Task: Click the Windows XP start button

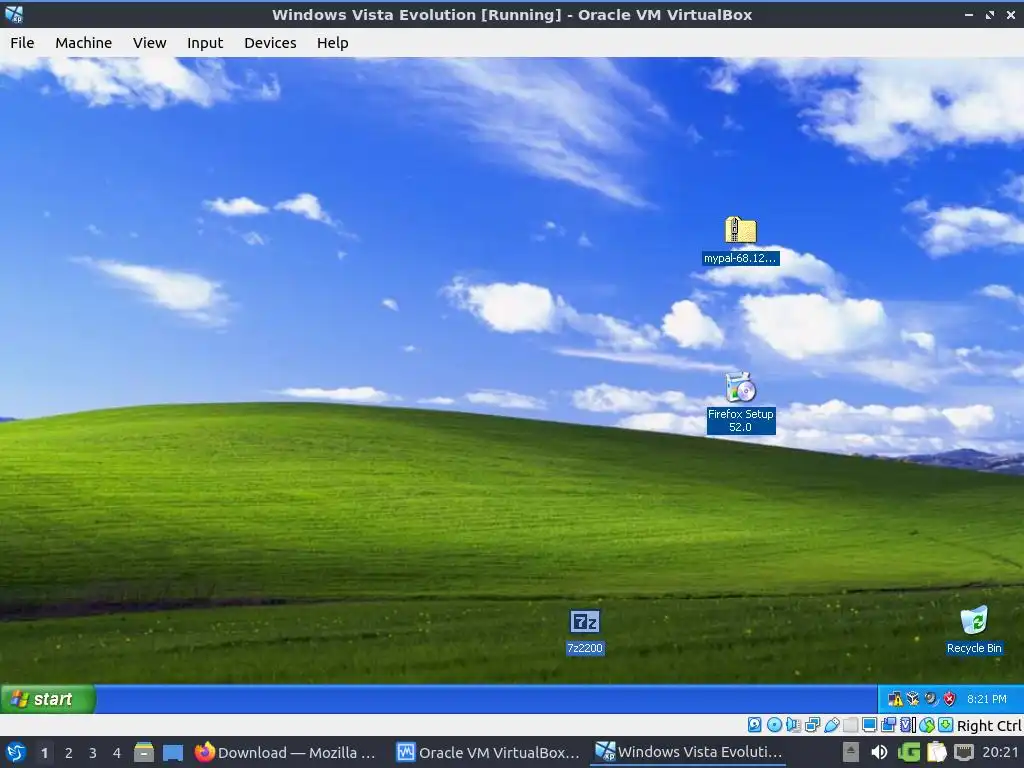Action: (x=48, y=699)
